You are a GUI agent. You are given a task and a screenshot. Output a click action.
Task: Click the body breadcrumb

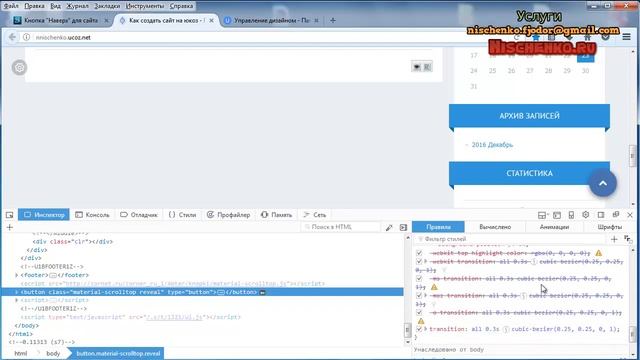click(x=53, y=353)
